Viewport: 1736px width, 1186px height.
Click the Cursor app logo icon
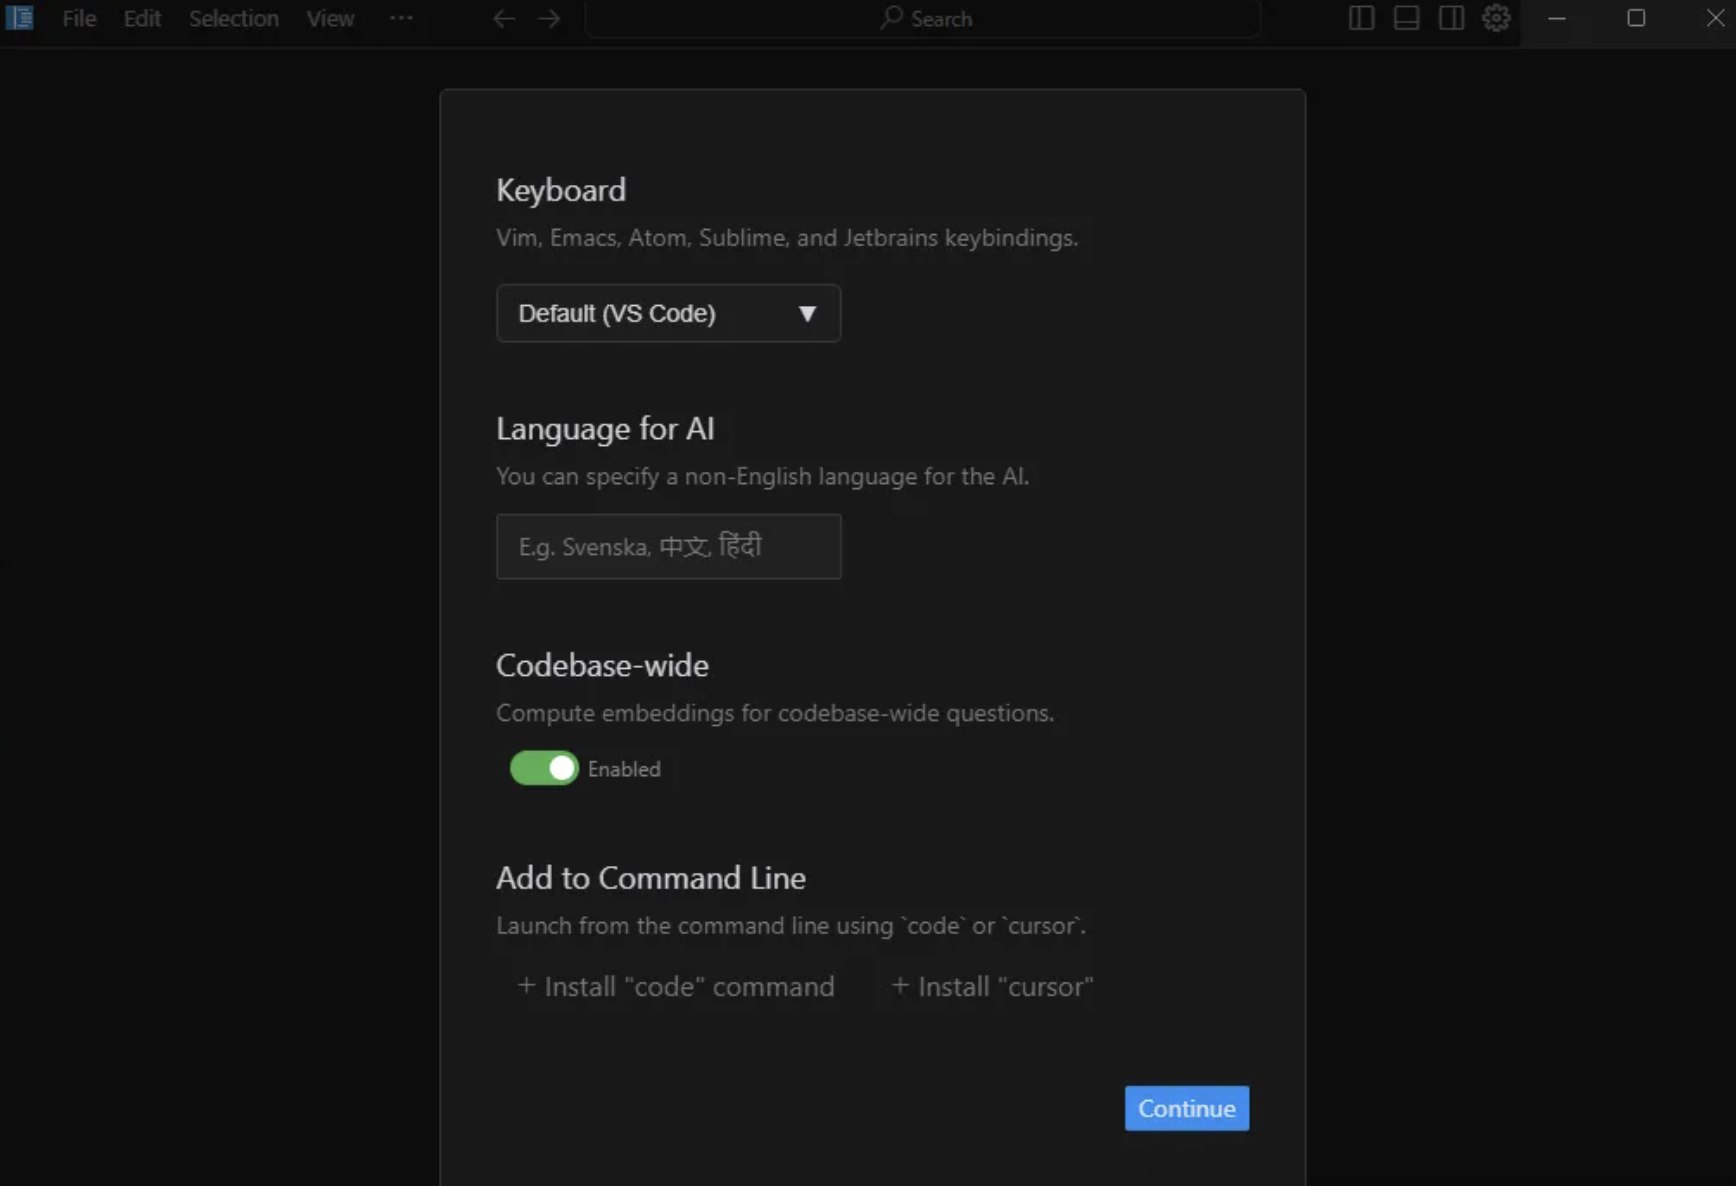coord(20,18)
